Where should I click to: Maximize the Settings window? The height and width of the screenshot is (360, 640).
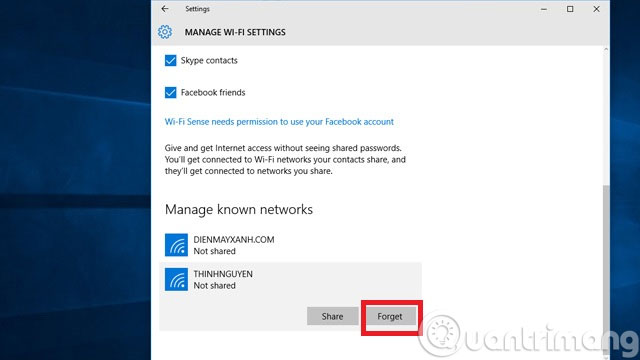tap(570, 9)
